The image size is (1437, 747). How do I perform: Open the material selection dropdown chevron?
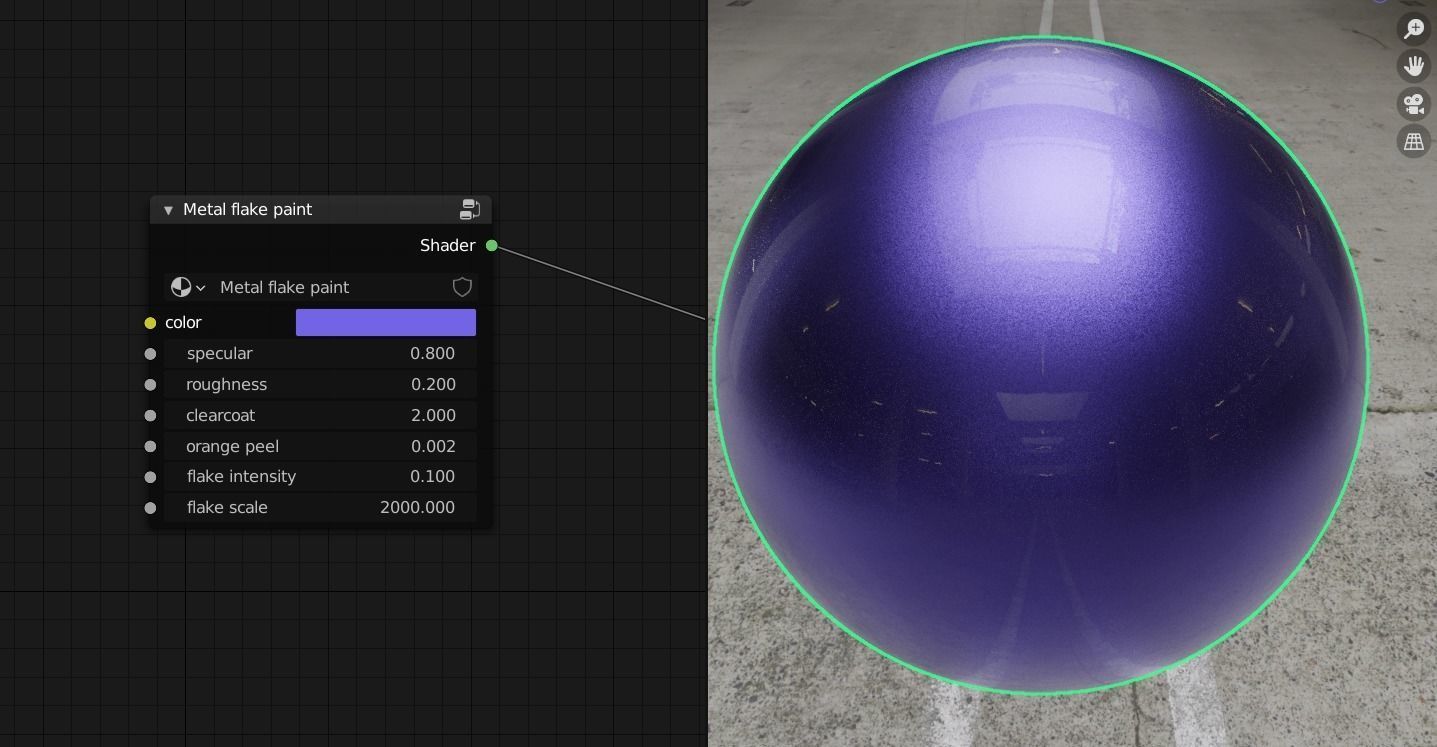pos(200,287)
